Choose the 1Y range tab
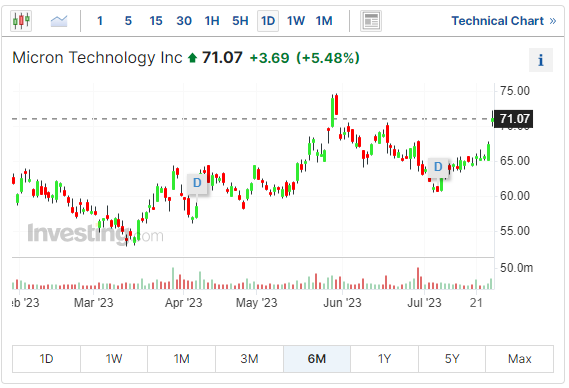This screenshot has height=388, width=569. click(x=384, y=359)
